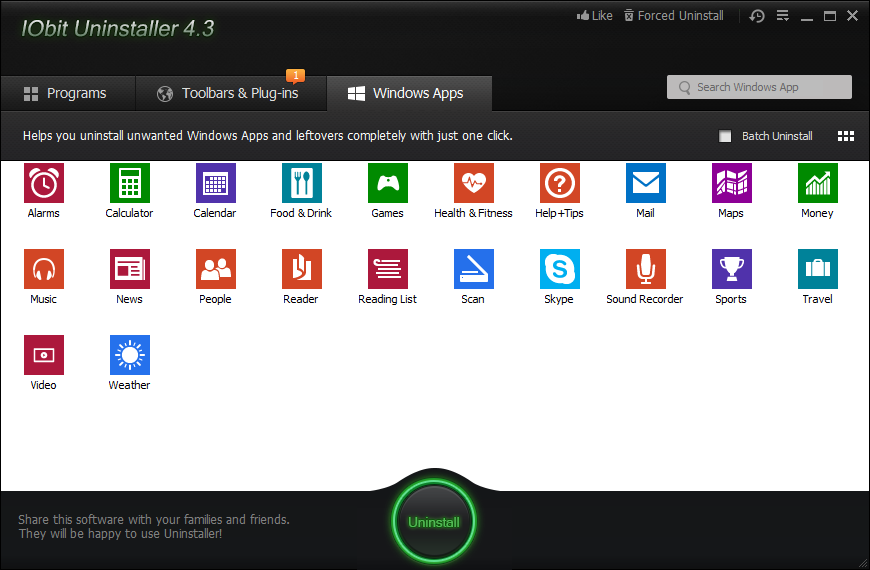
Task: Select the Travel app icon
Action: click(x=818, y=269)
